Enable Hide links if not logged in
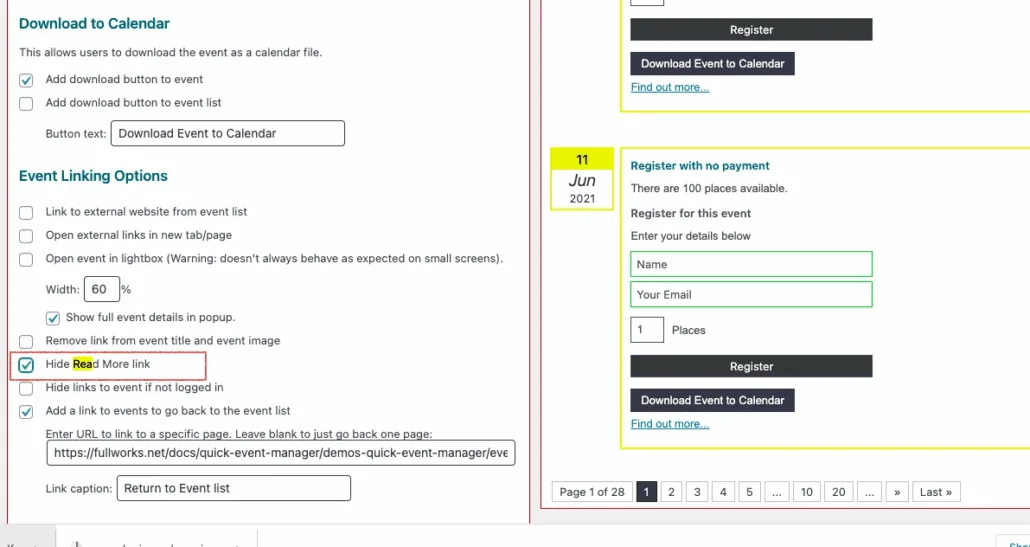Viewport: 1030px width, 547px height. pyautogui.click(x=26, y=389)
